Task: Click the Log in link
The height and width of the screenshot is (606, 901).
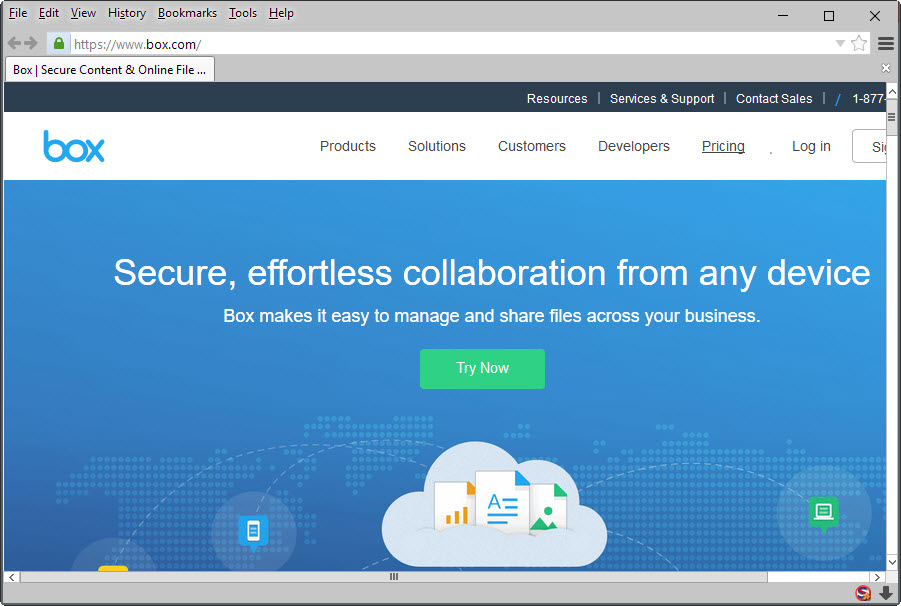Action: (x=811, y=146)
